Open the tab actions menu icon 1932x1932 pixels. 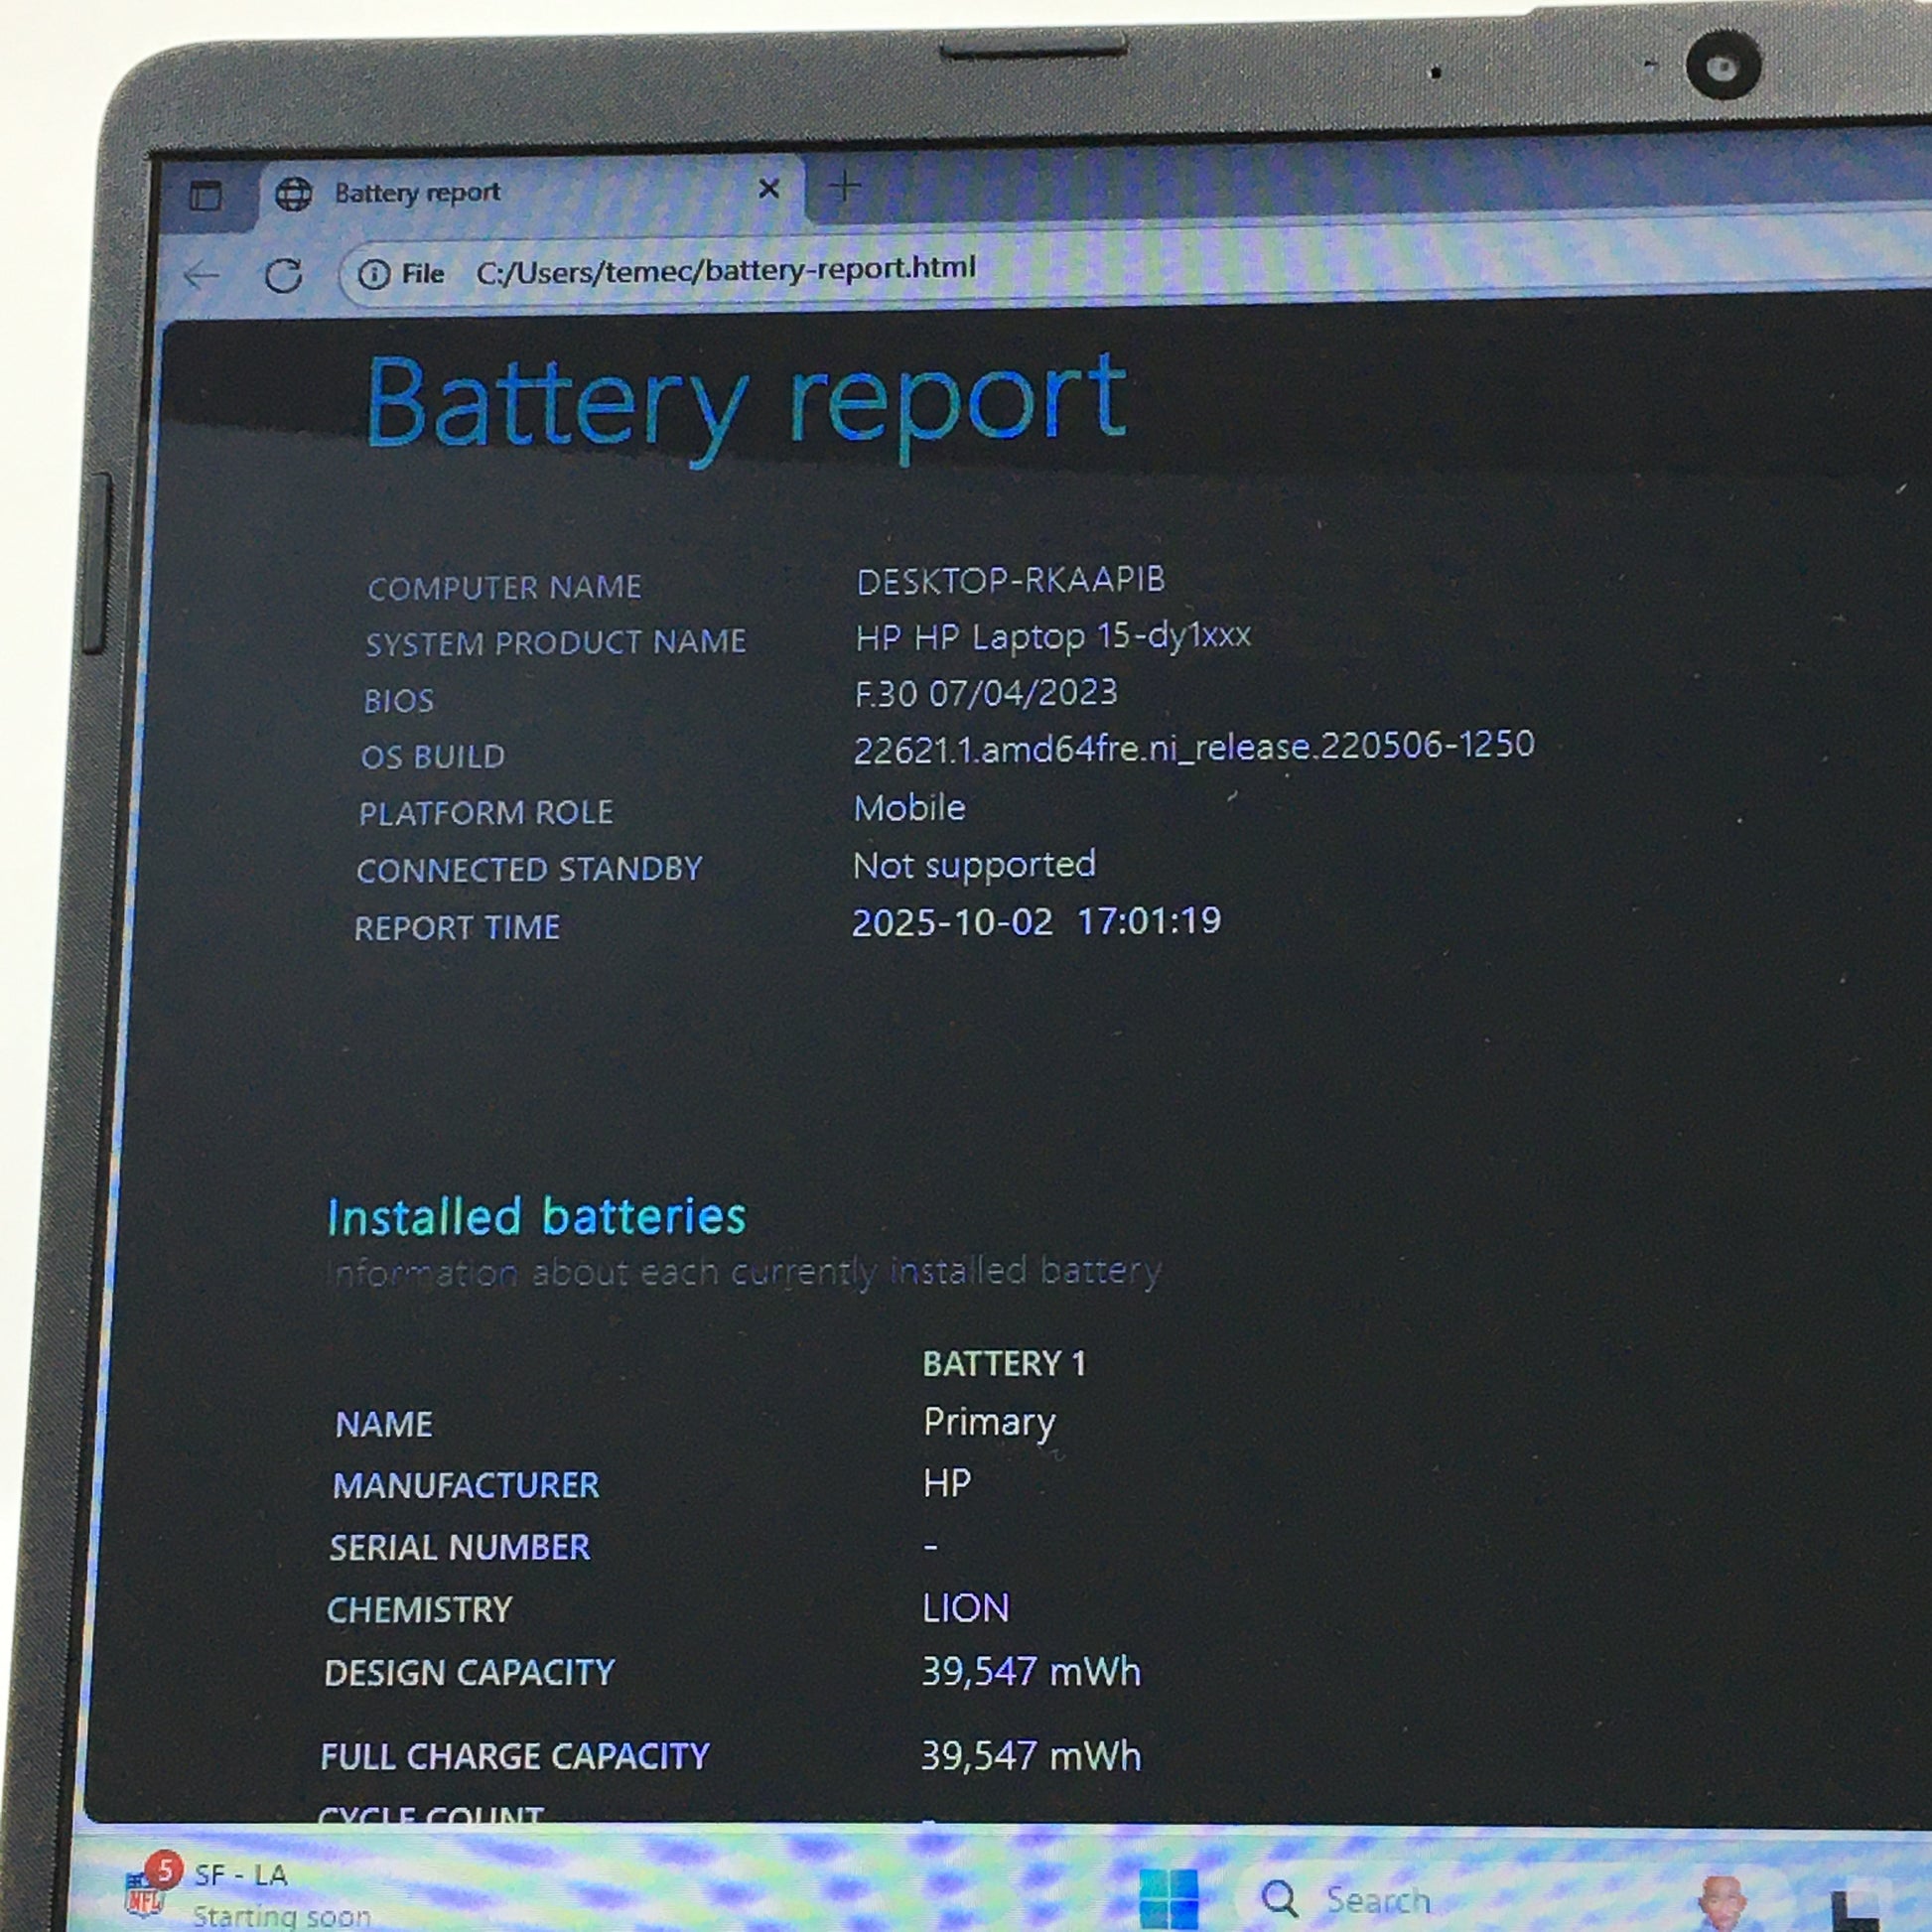[206, 195]
